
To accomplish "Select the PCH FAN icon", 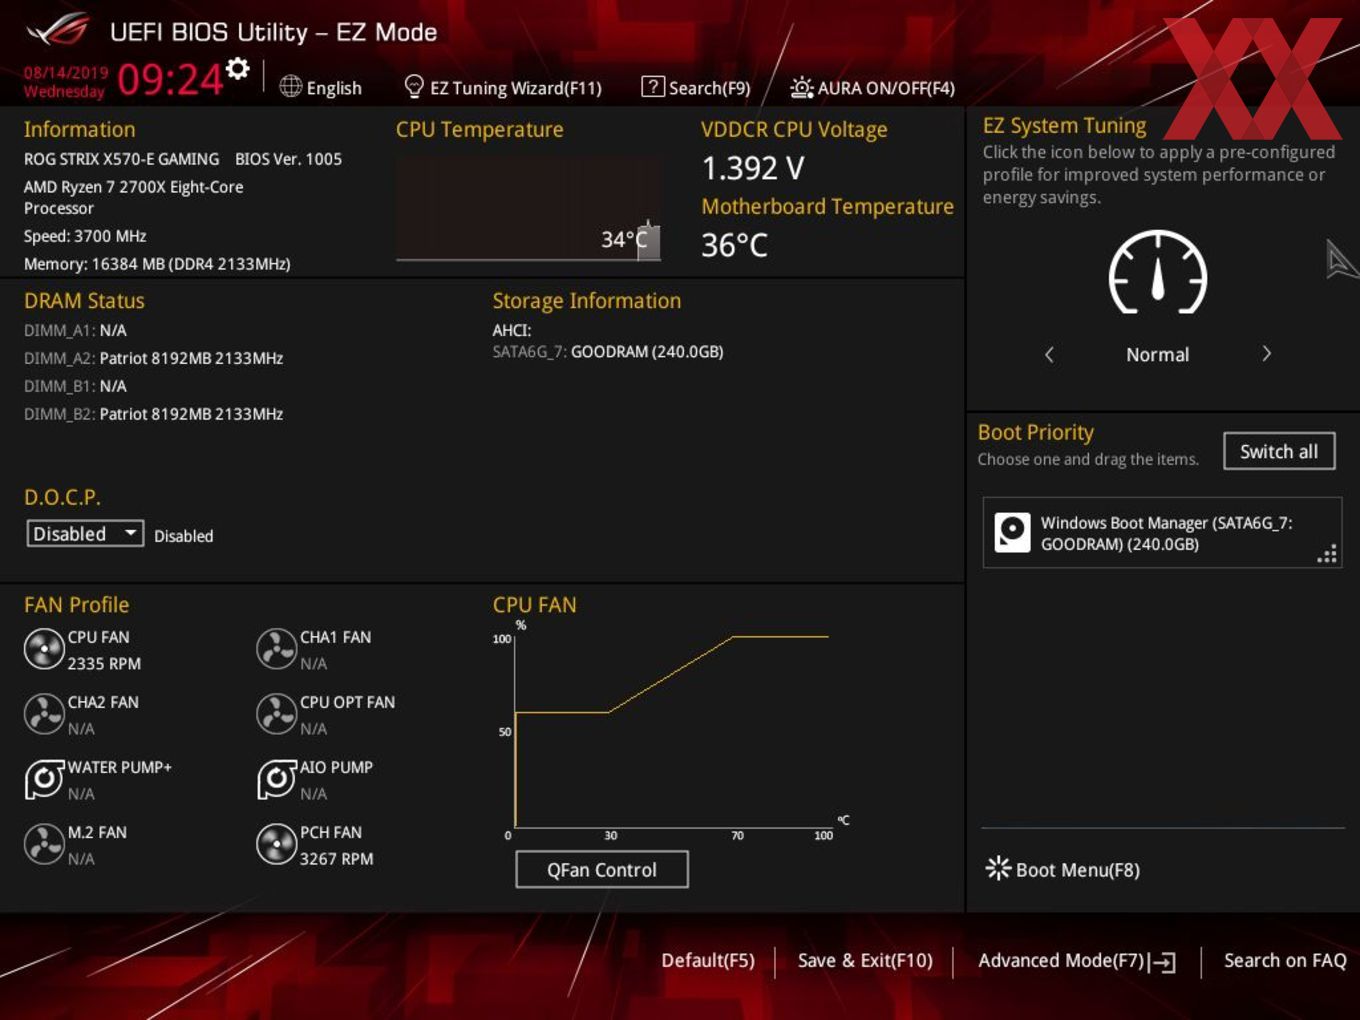I will pyautogui.click(x=276, y=844).
